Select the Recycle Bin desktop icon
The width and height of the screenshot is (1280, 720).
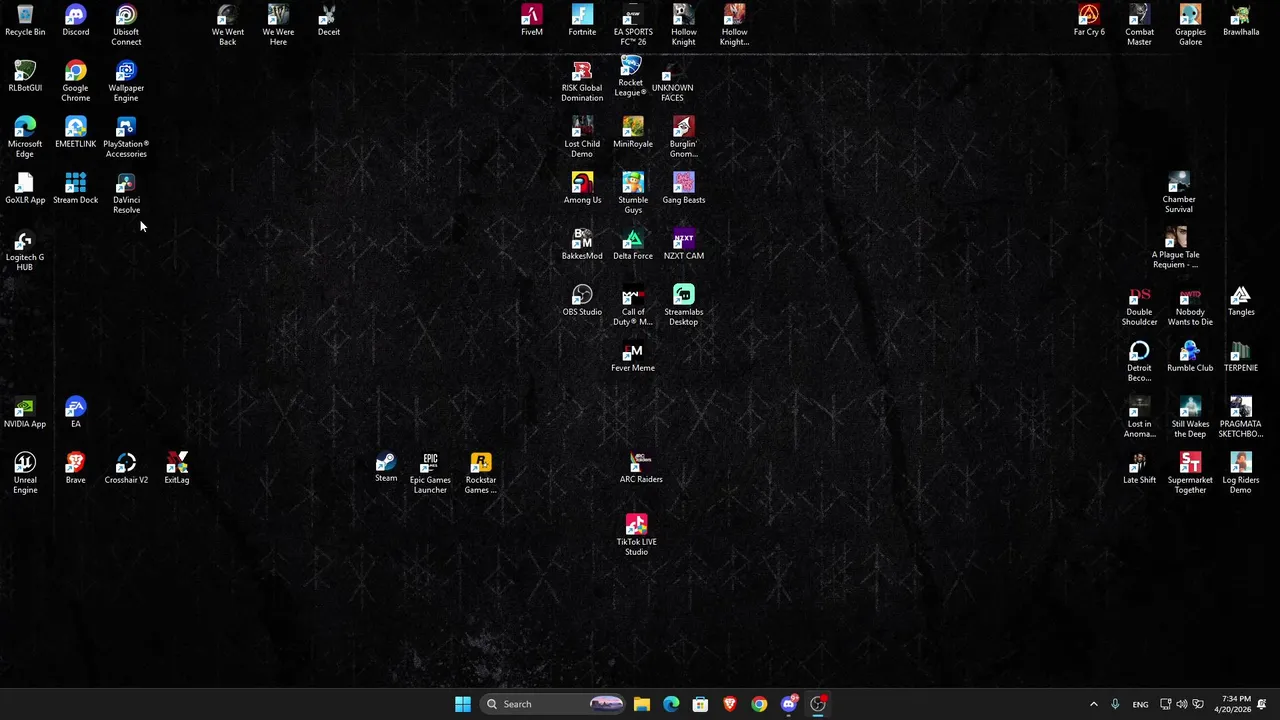25,20
